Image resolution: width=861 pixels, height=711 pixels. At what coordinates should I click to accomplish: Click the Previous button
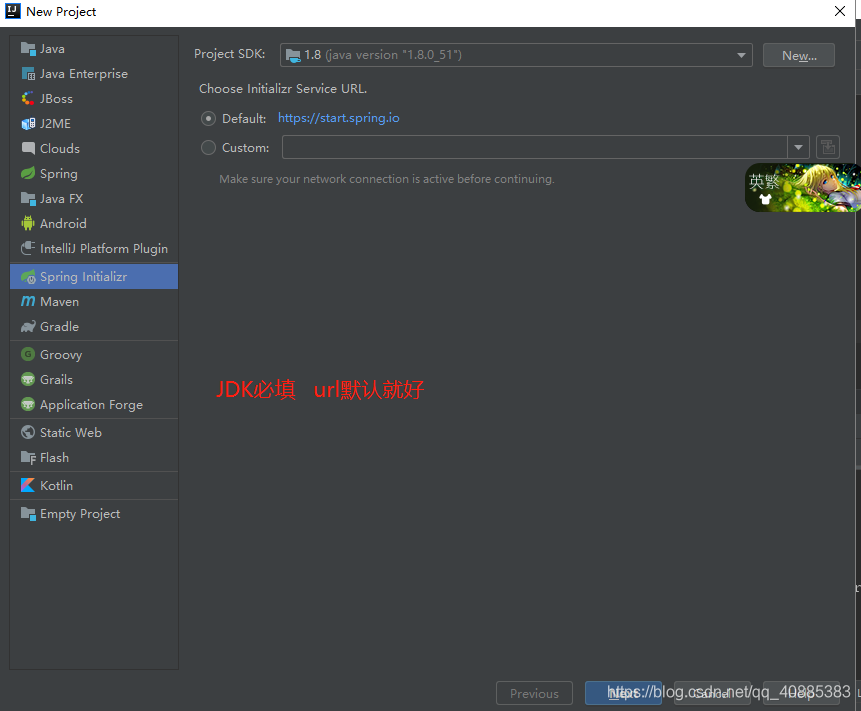(534, 693)
